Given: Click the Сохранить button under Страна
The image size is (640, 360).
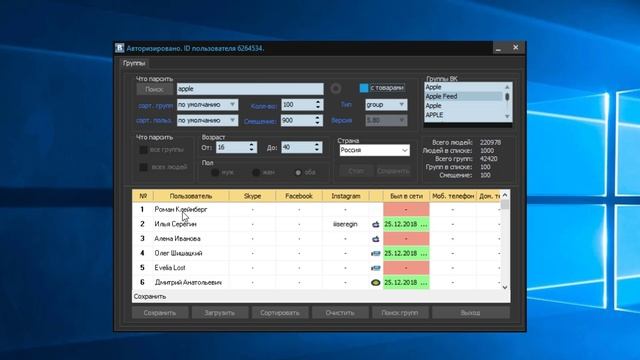Looking at the screenshot, I should 393,171.
